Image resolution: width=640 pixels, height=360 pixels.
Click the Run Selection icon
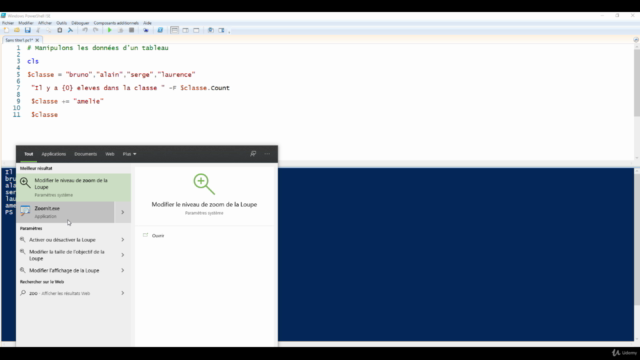tap(120, 30)
